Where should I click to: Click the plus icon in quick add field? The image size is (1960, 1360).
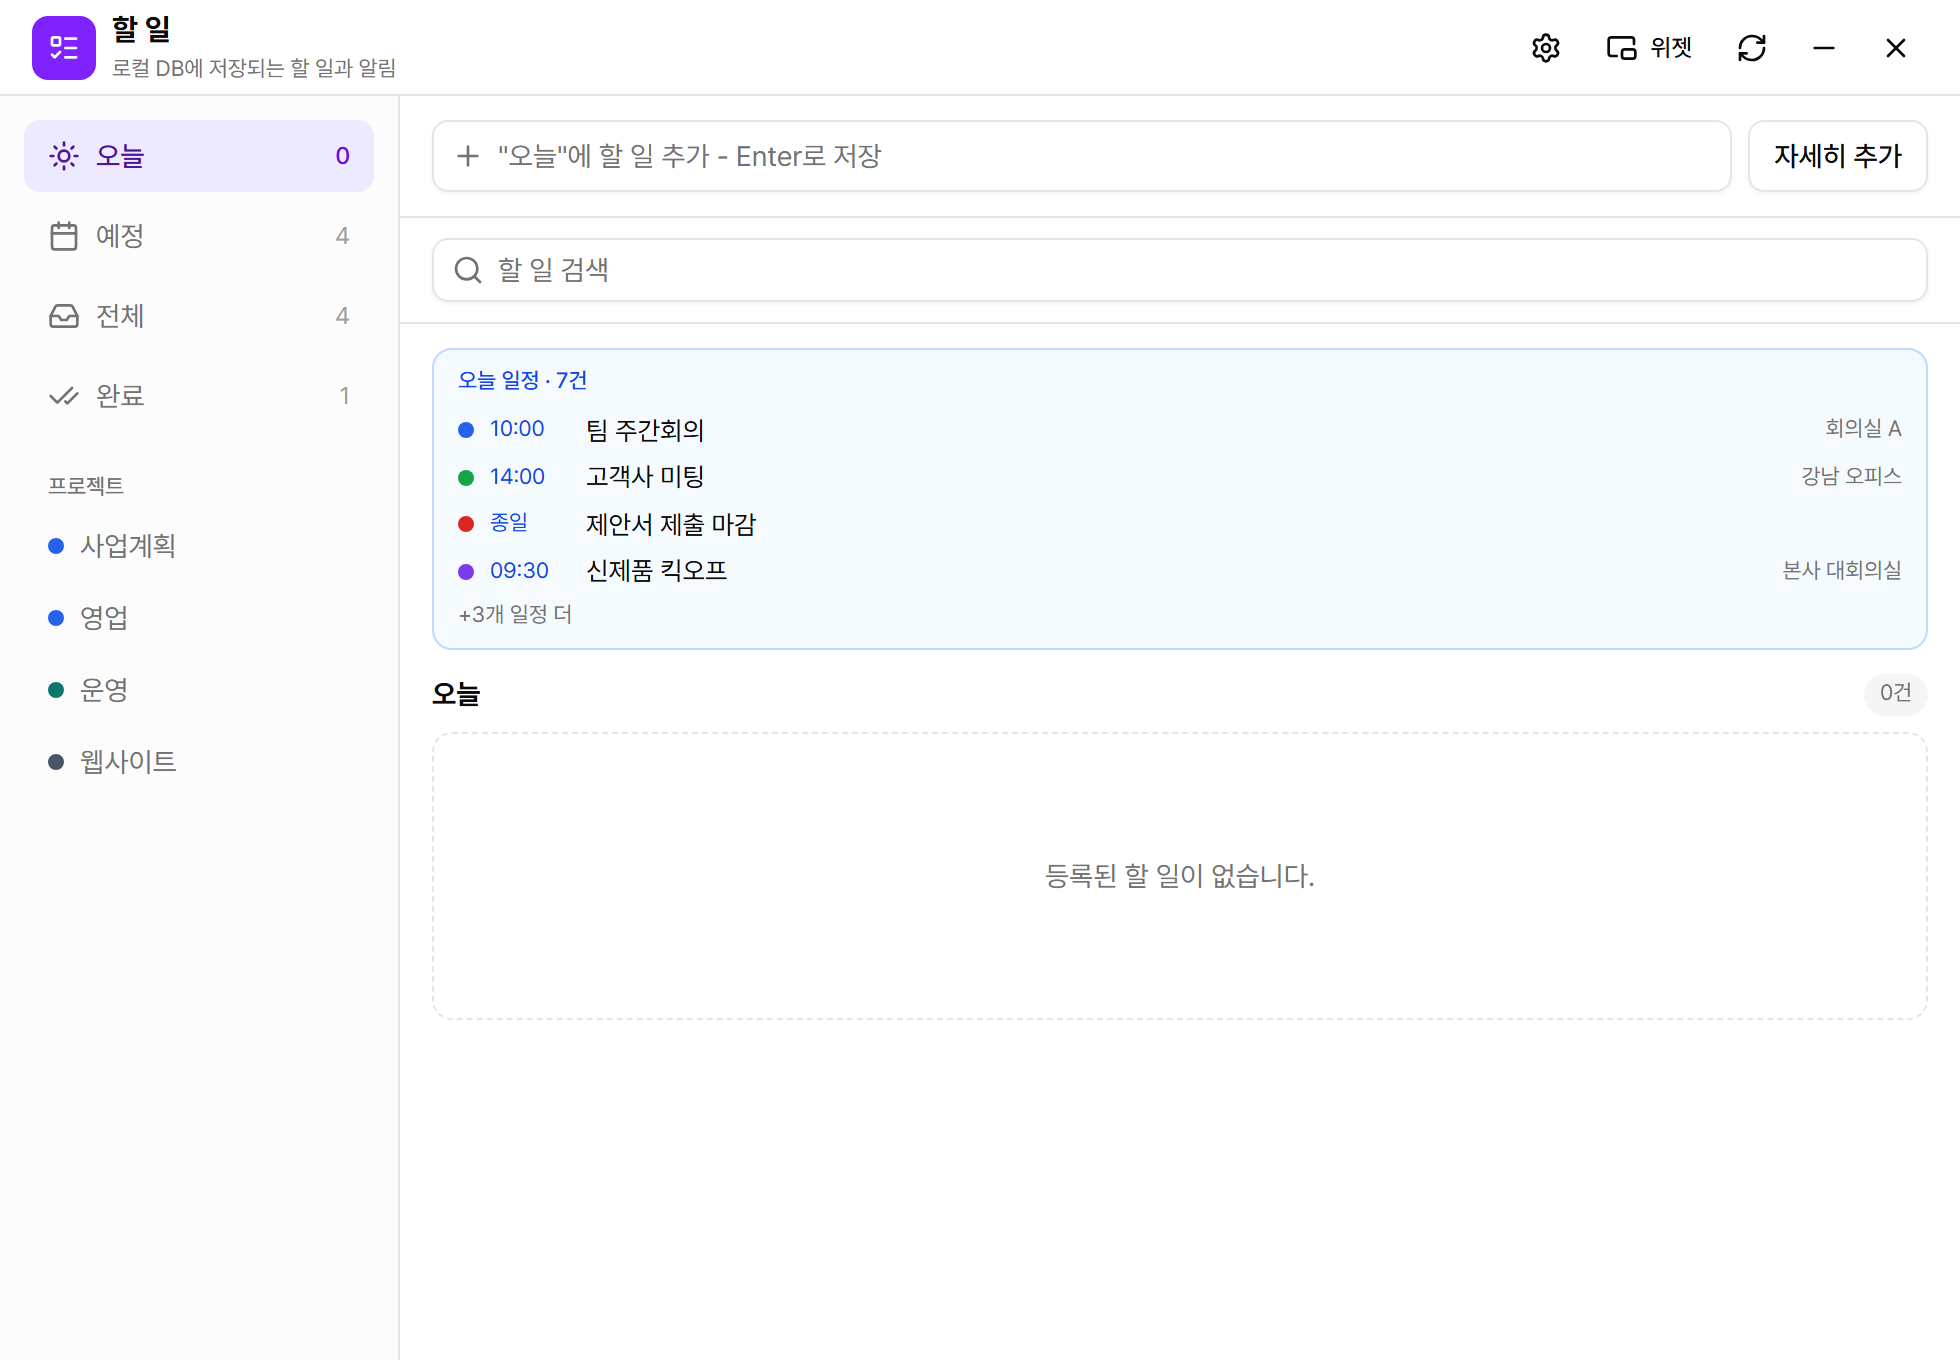point(467,156)
